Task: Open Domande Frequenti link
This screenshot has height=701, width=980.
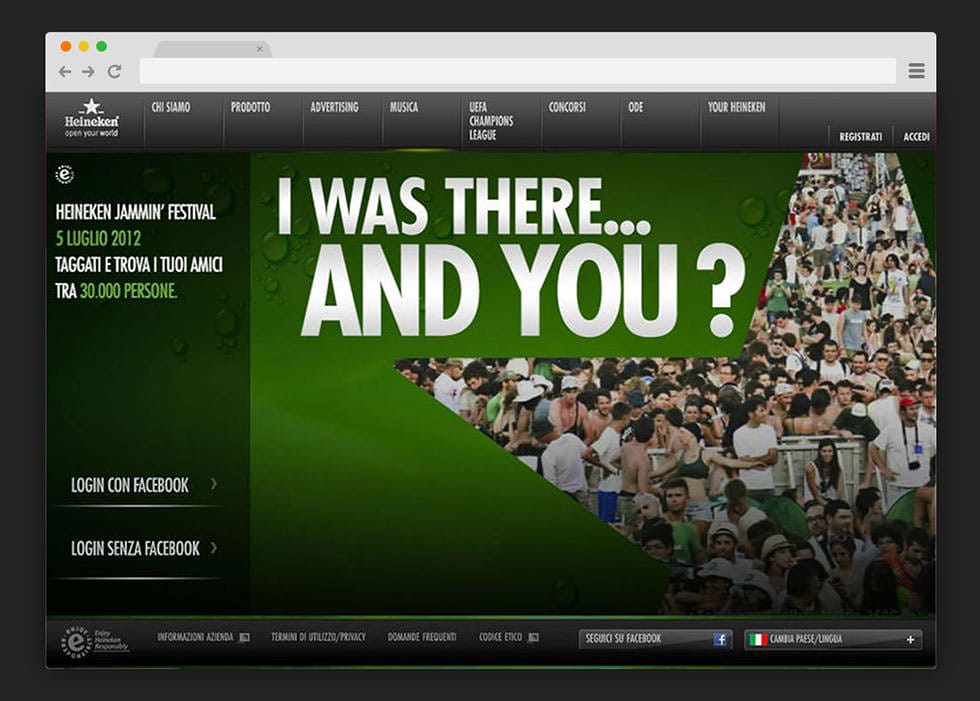Action: click(422, 637)
